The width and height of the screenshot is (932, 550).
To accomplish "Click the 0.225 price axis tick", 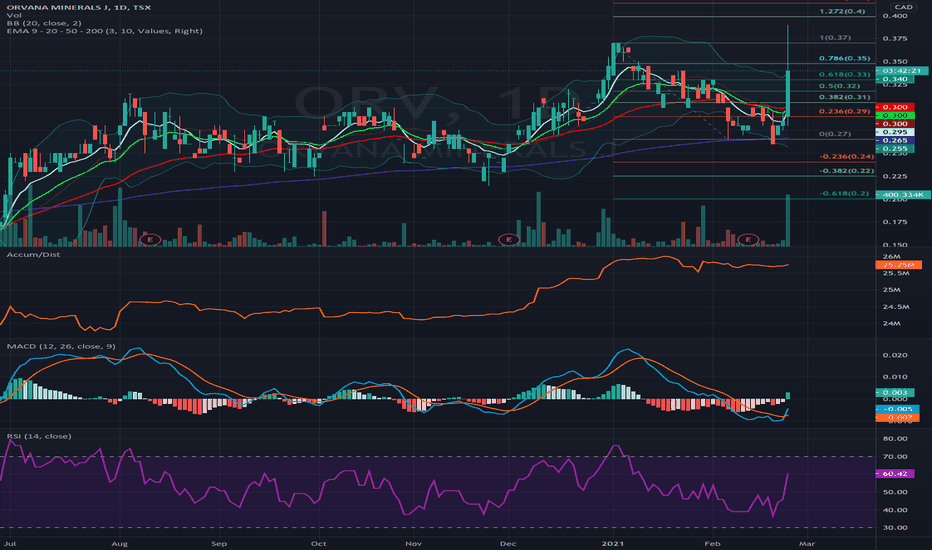I will point(895,176).
